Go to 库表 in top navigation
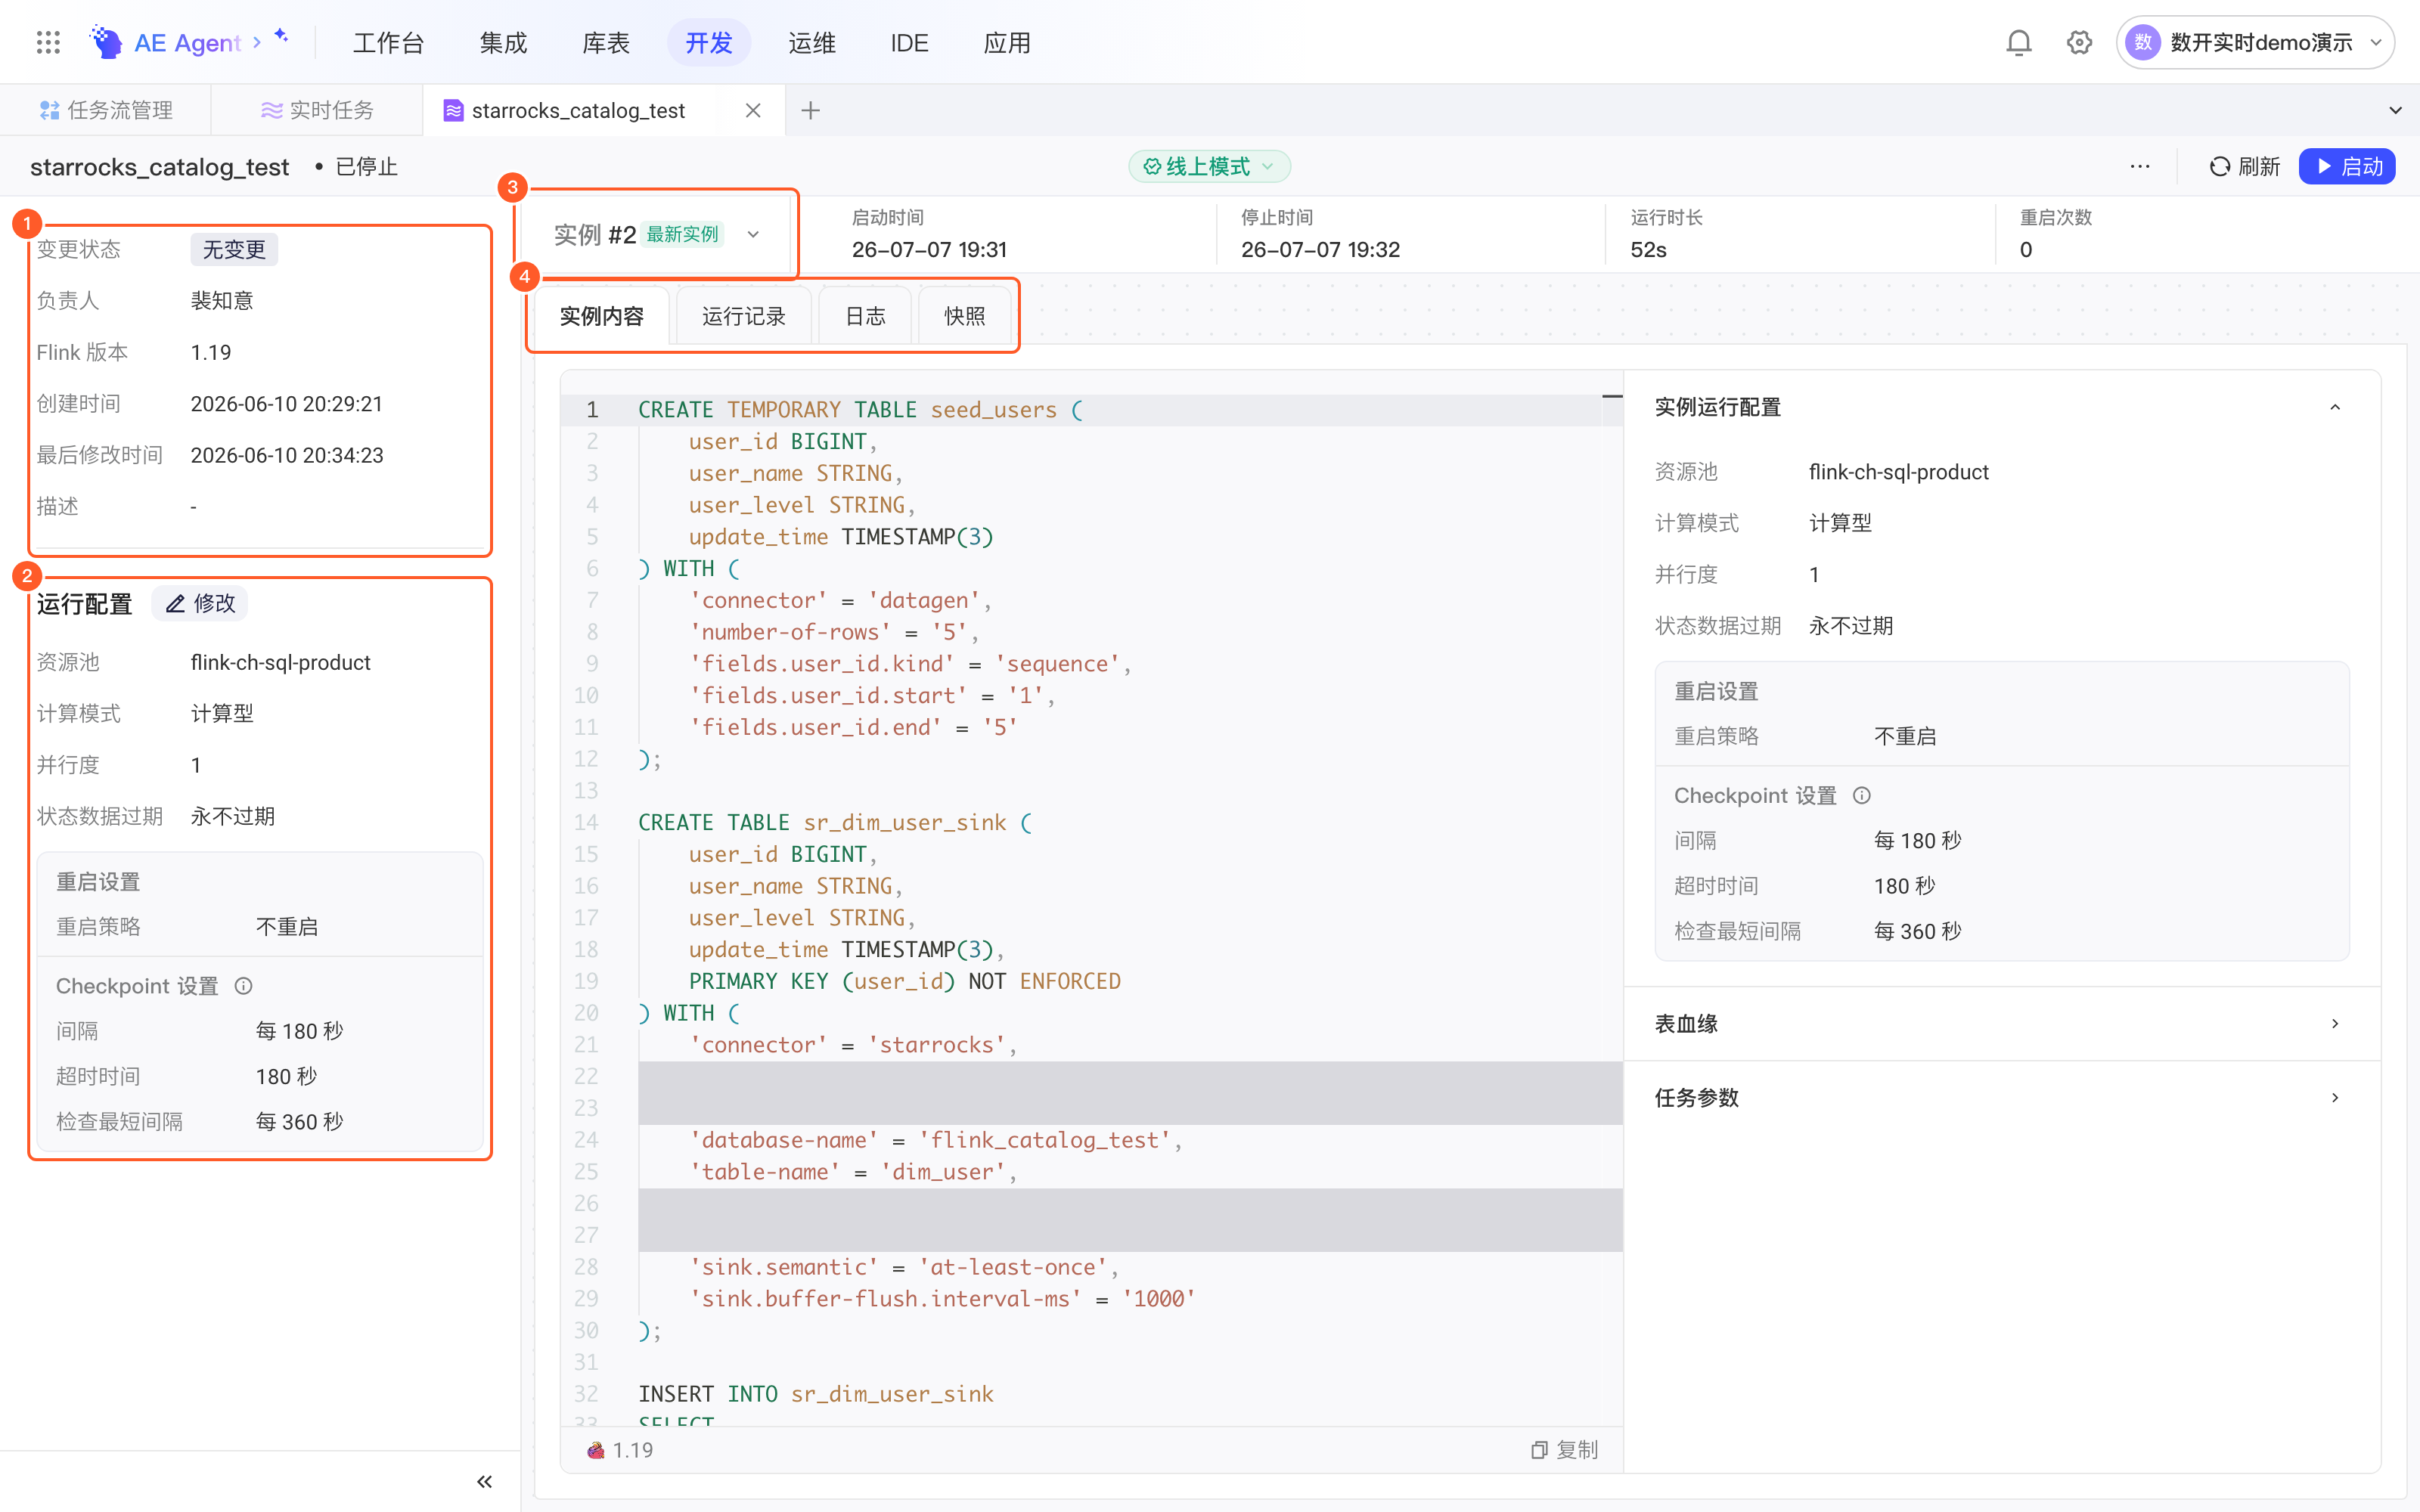Image resolution: width=2420 pixels, height=1512 pixels. click(x=605, y=43)
